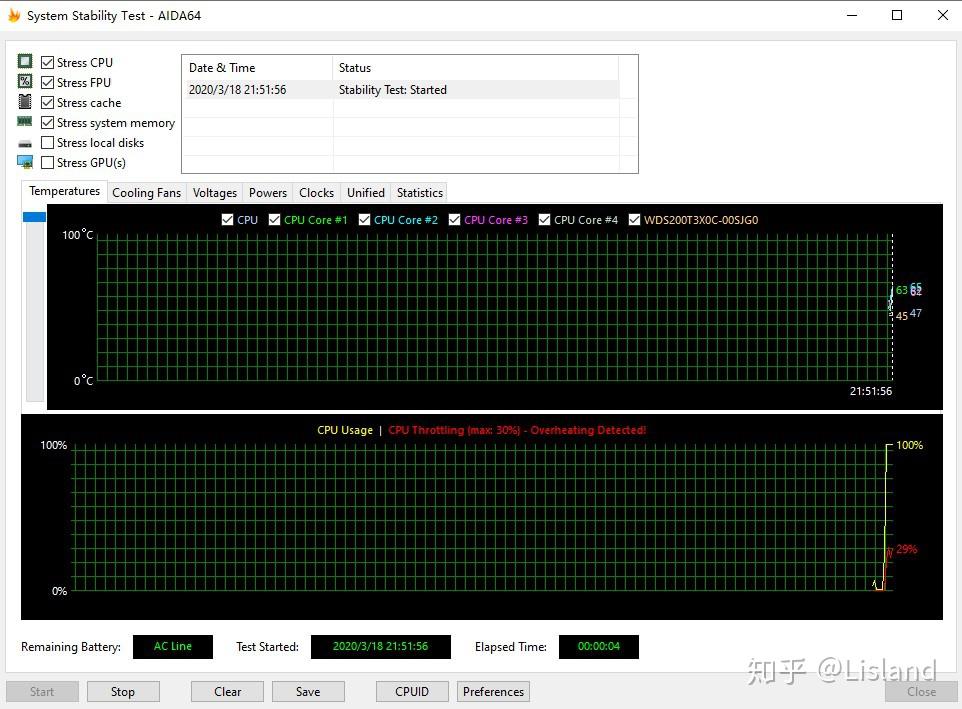The width and height of the screenshot is (962, 709).
Task: Click the Stress system memory module icon
Action: 24,121
